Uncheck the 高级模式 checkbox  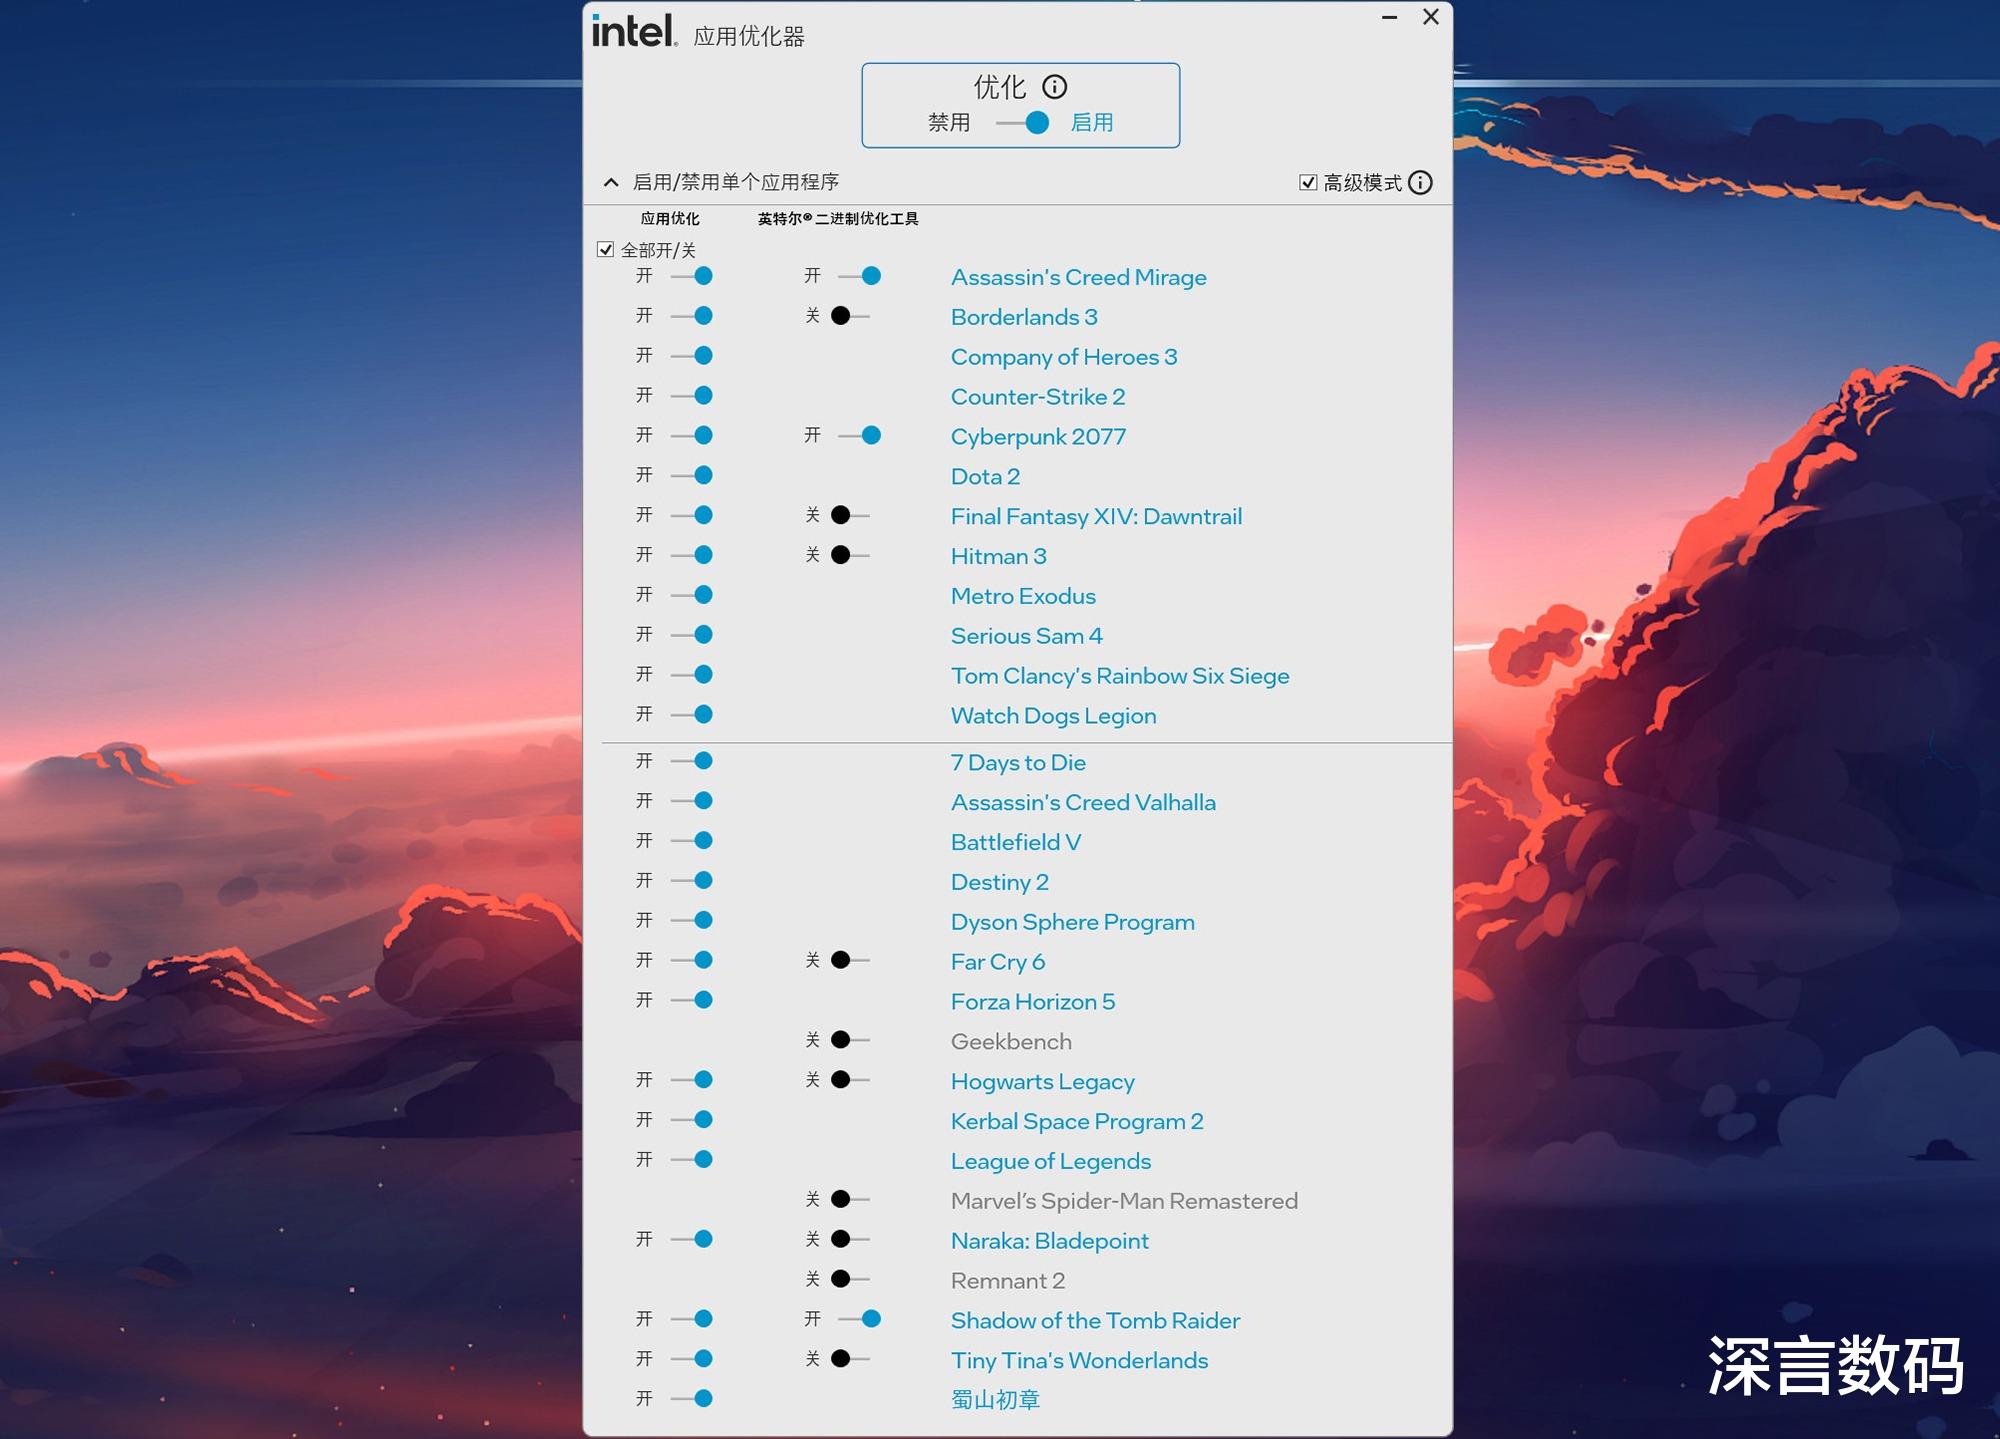(x=1308, y=182)
